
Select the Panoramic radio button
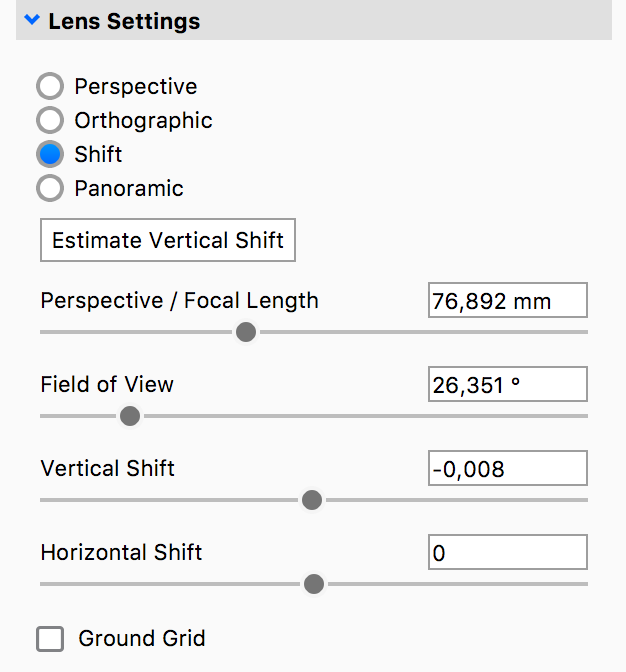pos(50,188)
